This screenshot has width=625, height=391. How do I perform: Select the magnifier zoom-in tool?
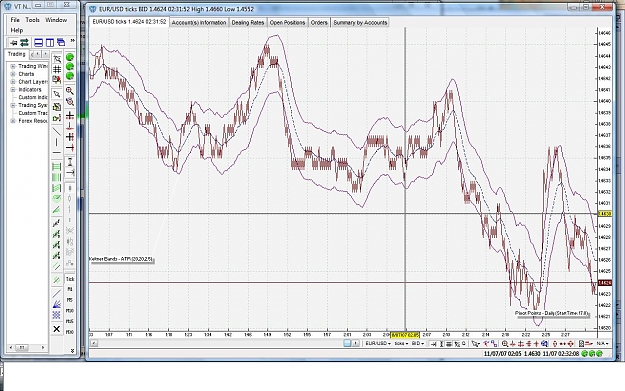70,91
